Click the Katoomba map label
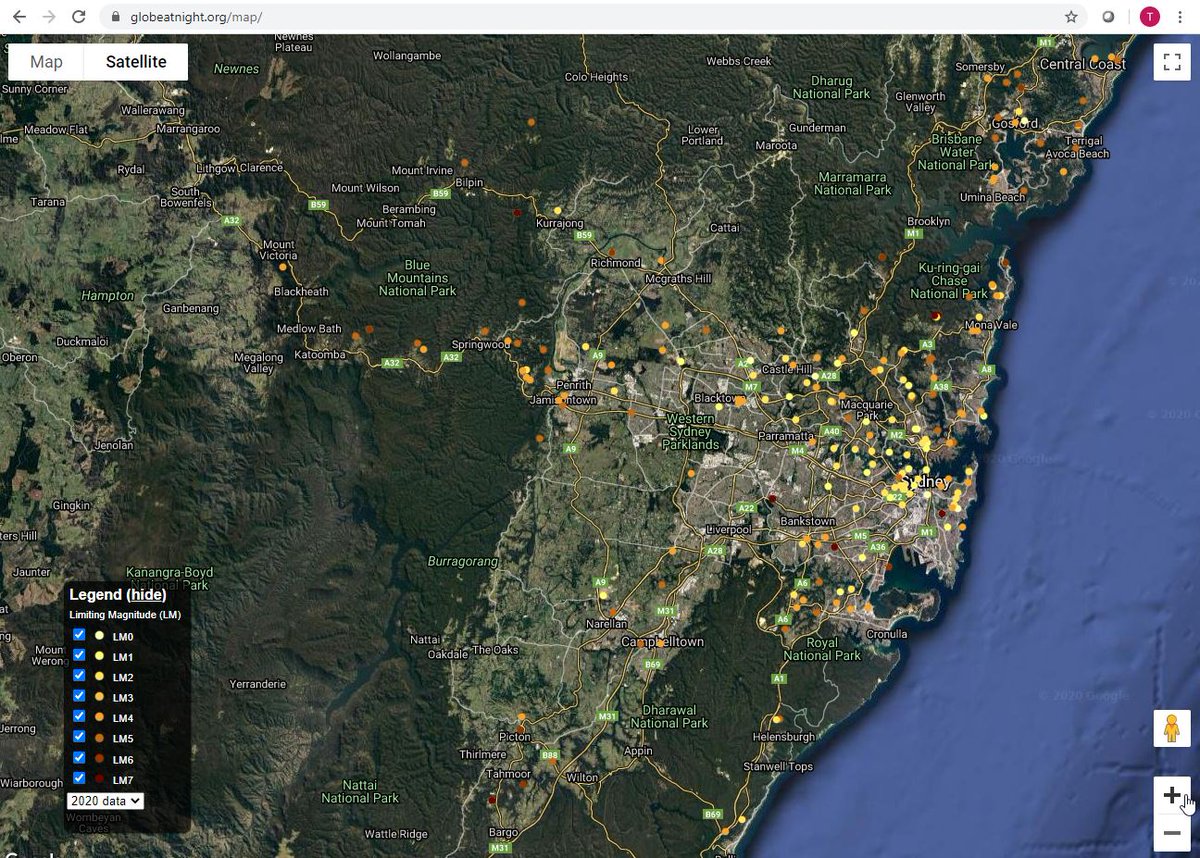Viewport: 1200px width, 858px height. (x=320, y=355)
